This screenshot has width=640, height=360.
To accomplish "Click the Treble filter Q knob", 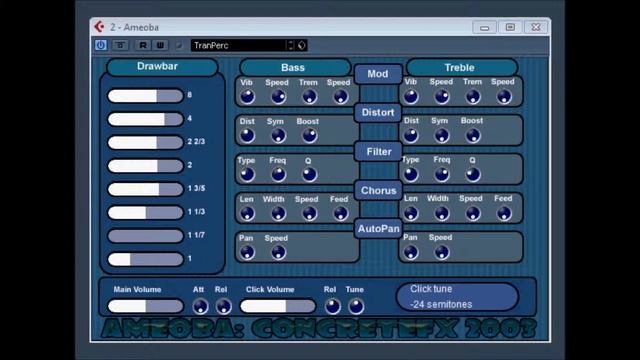I will point(473,174).
